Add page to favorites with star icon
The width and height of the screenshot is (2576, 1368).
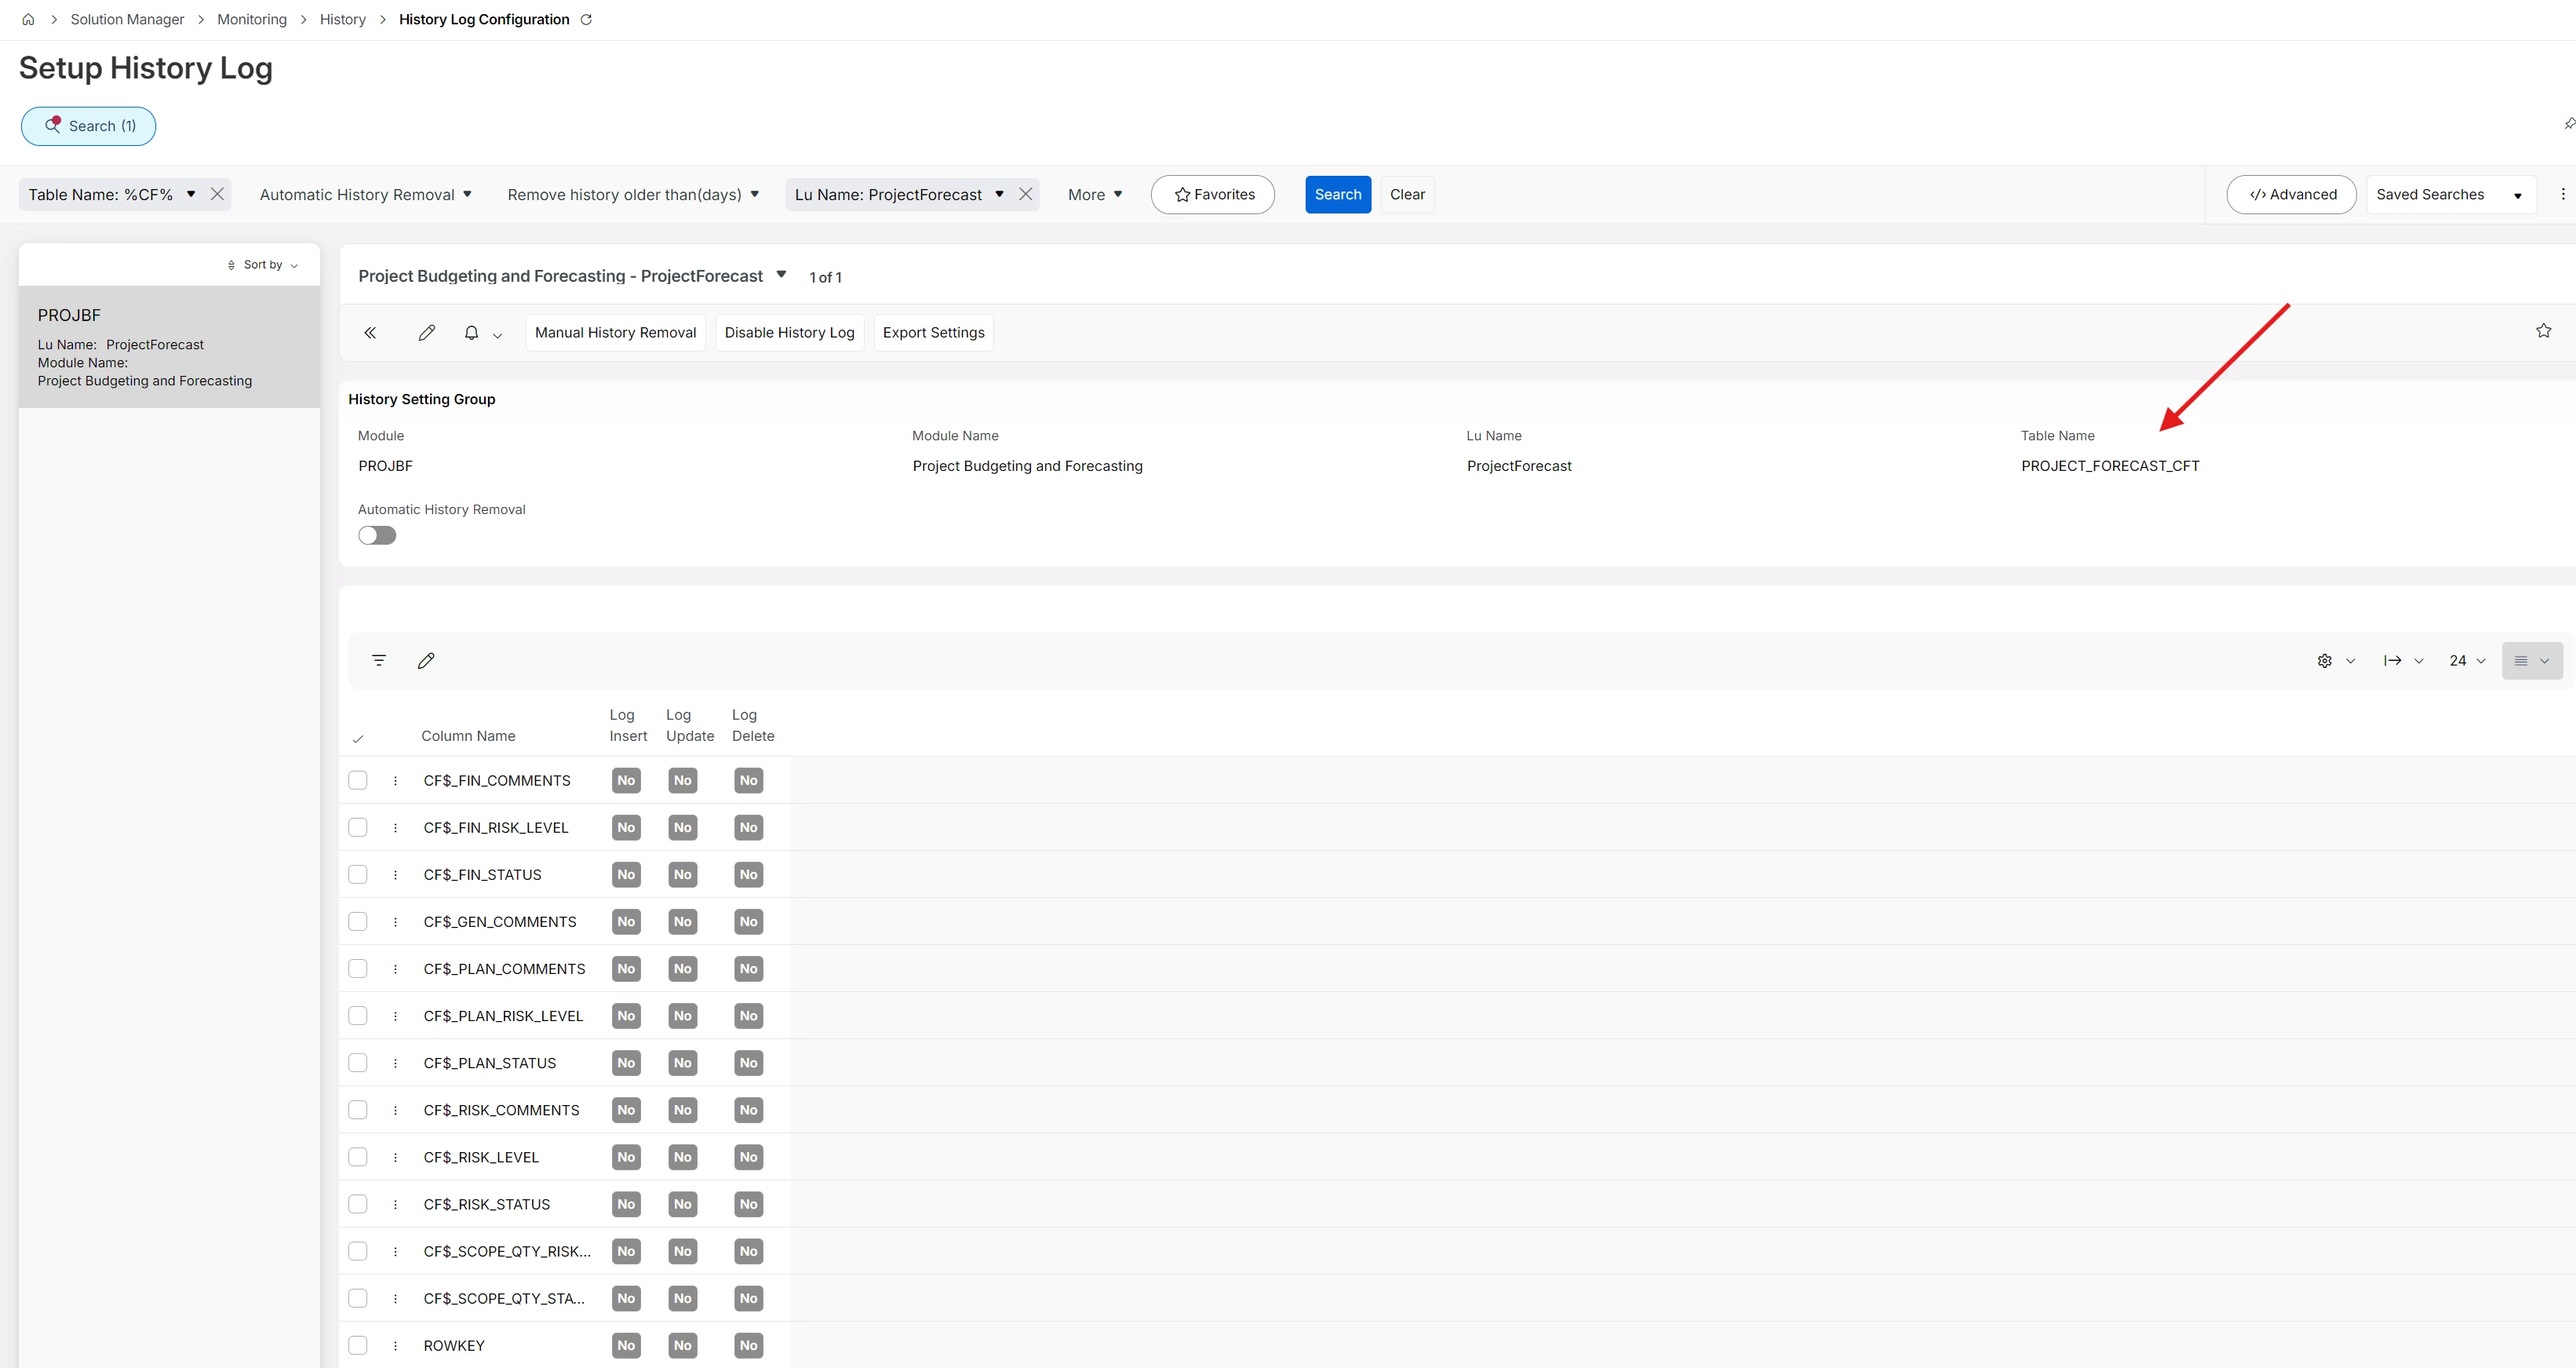click(x=2543, y=331)
